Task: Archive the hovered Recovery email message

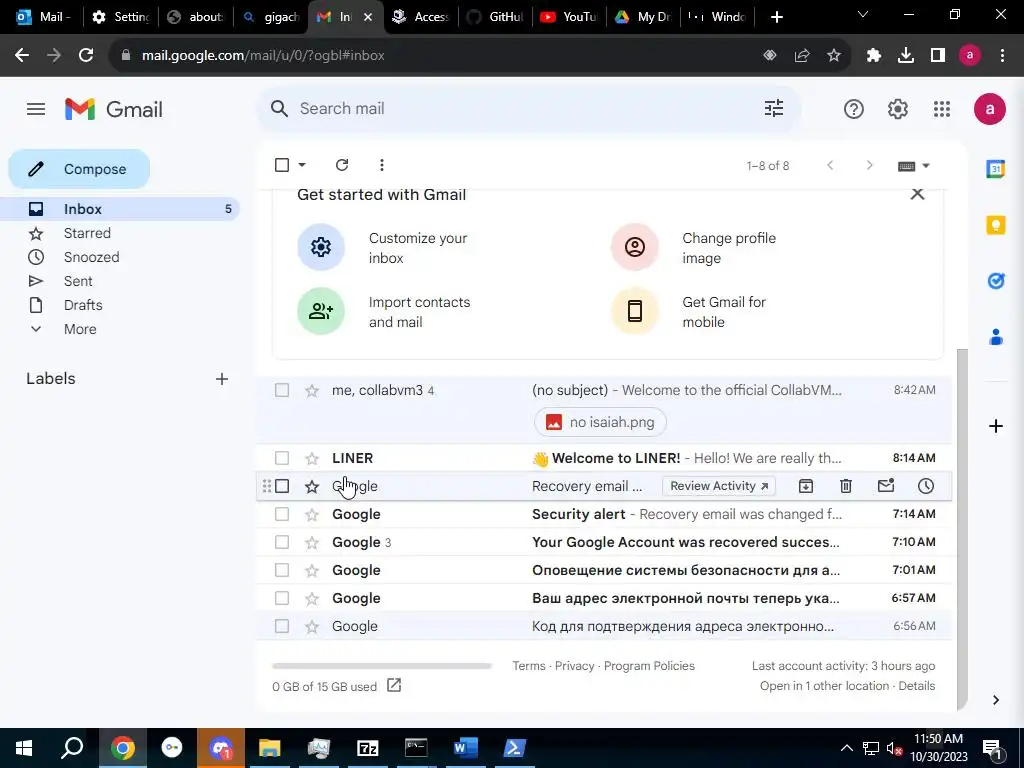Action: [x=806, y=486]
